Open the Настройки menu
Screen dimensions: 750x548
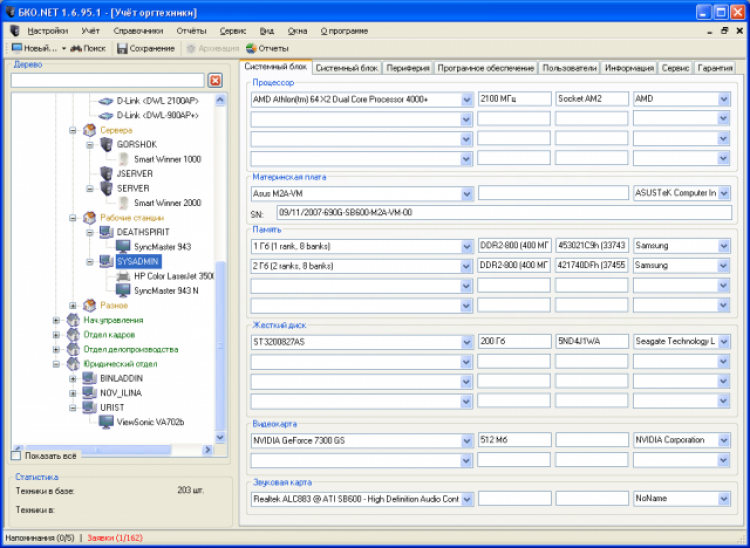tap(47, 31)
